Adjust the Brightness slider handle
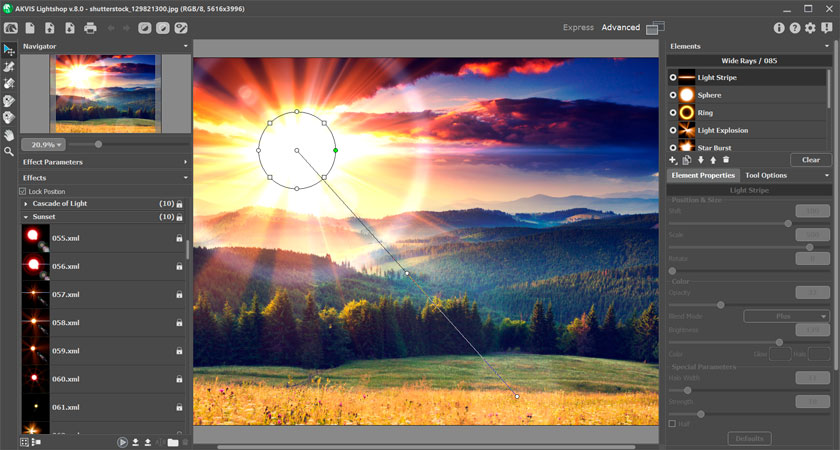 [x=779, y=342]
